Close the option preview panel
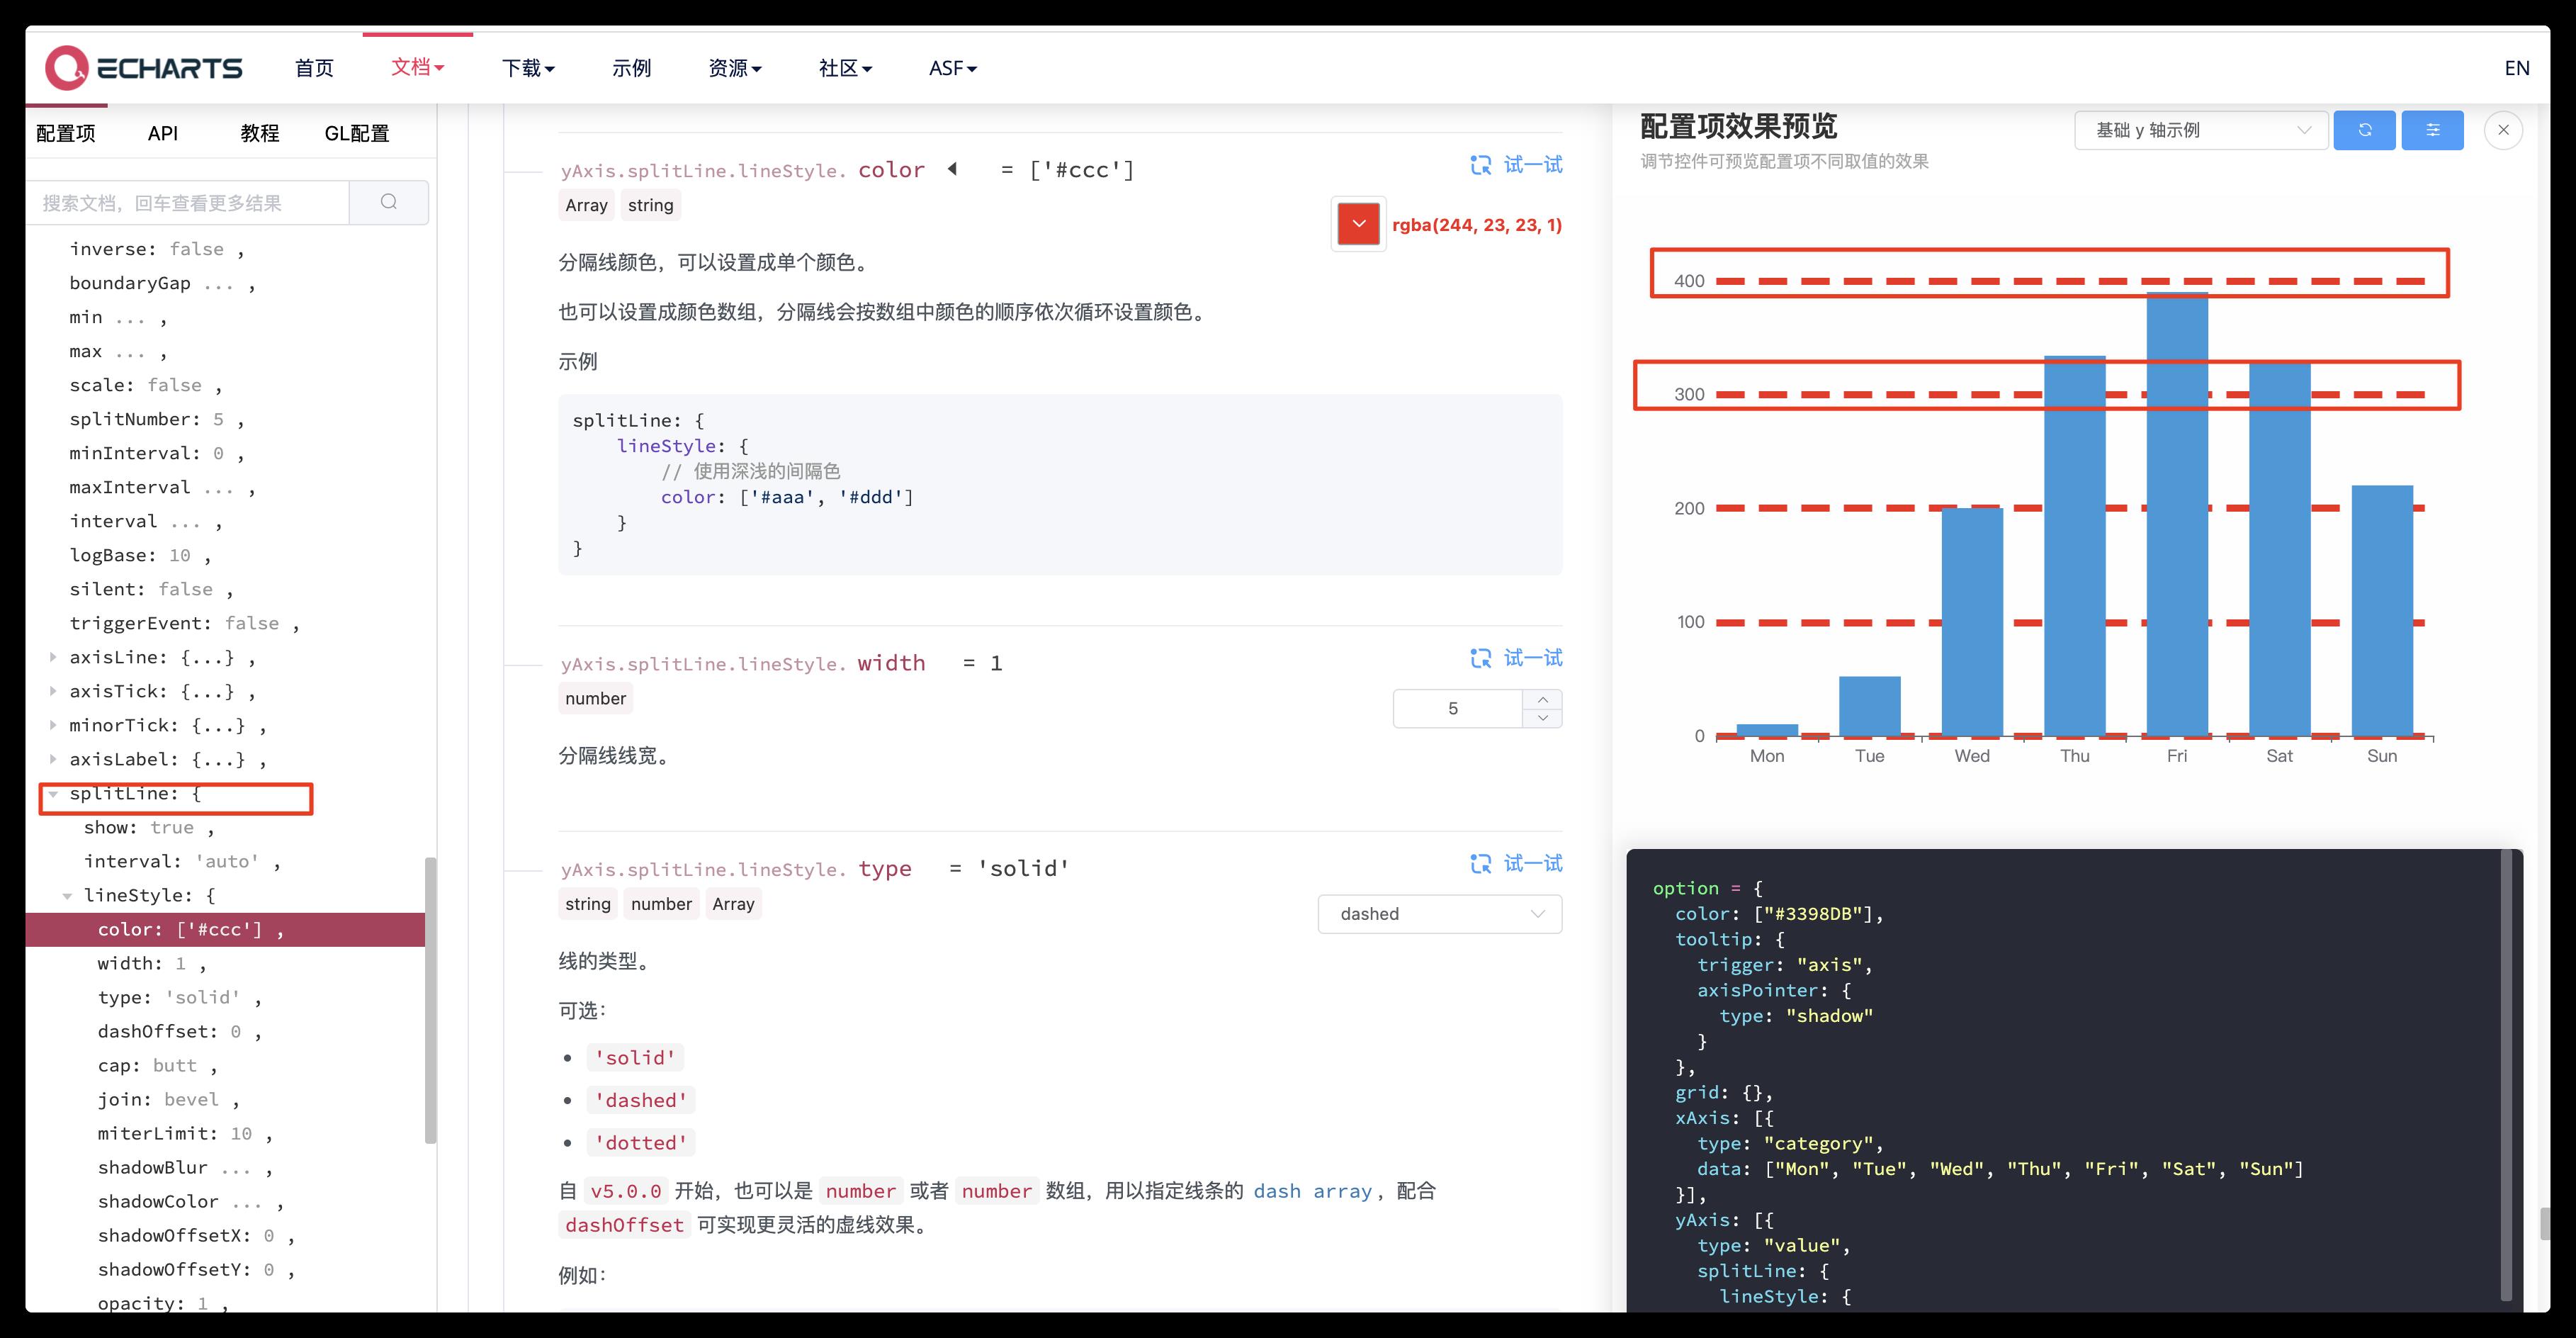Viewport: 2576px width, 1338px height. click(2503, 130)
